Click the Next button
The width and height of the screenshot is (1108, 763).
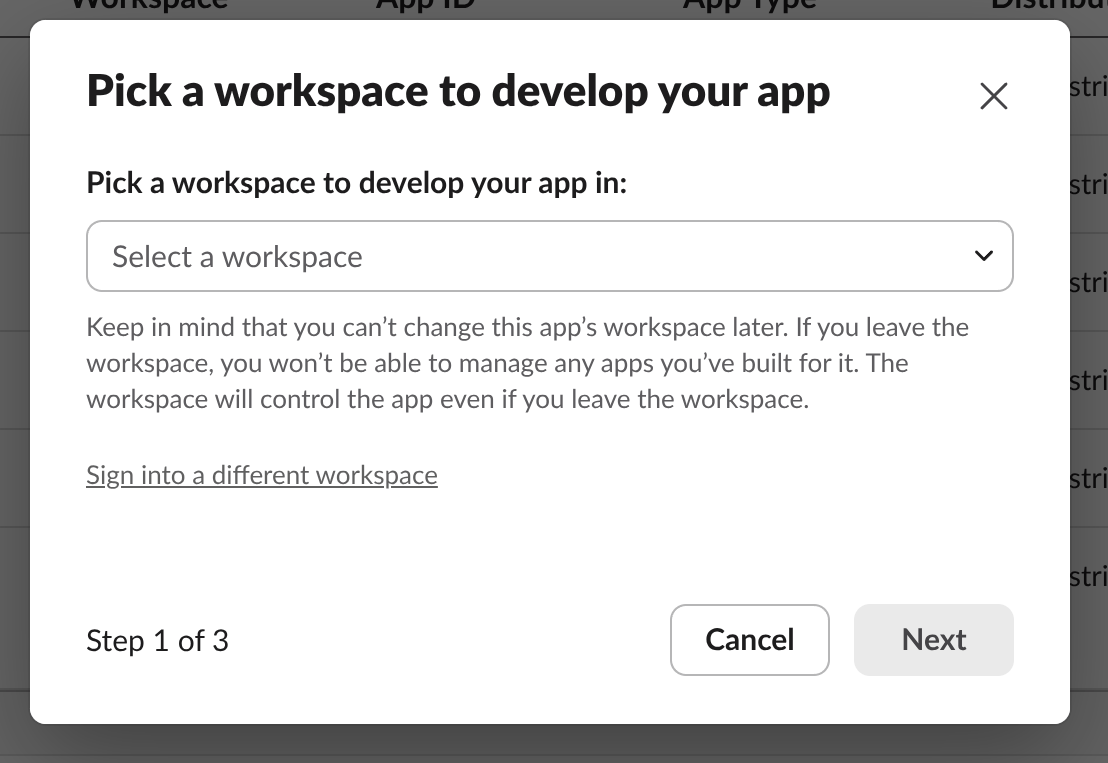[933, 639]
